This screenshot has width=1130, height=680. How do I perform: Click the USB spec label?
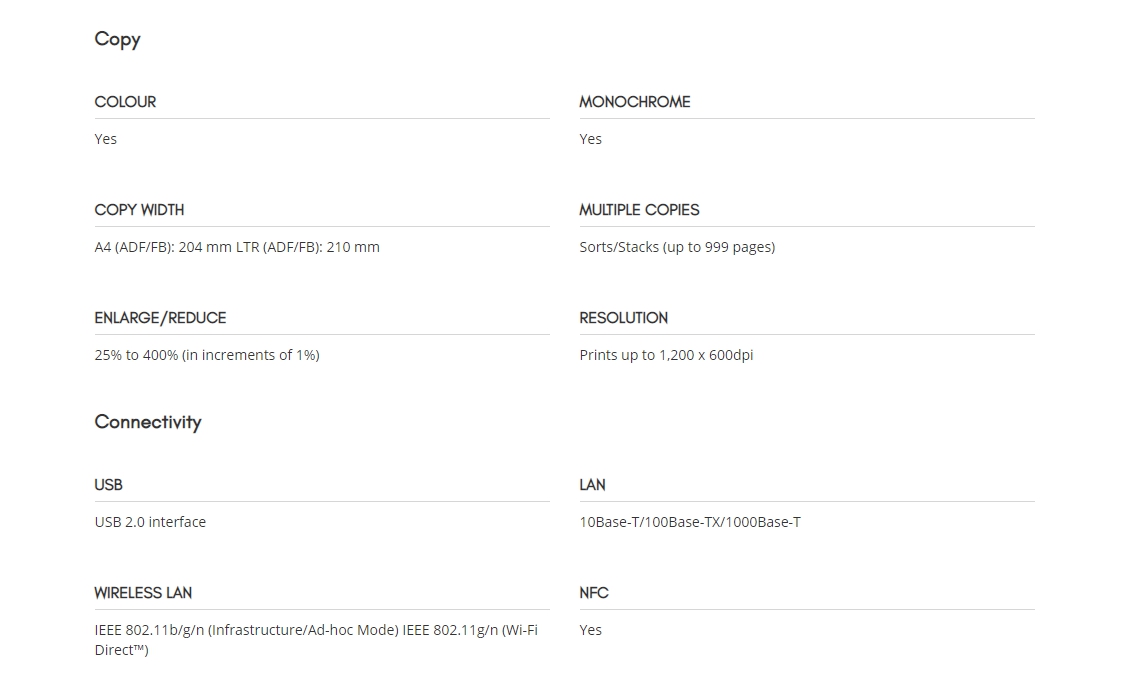click(109, 485)
